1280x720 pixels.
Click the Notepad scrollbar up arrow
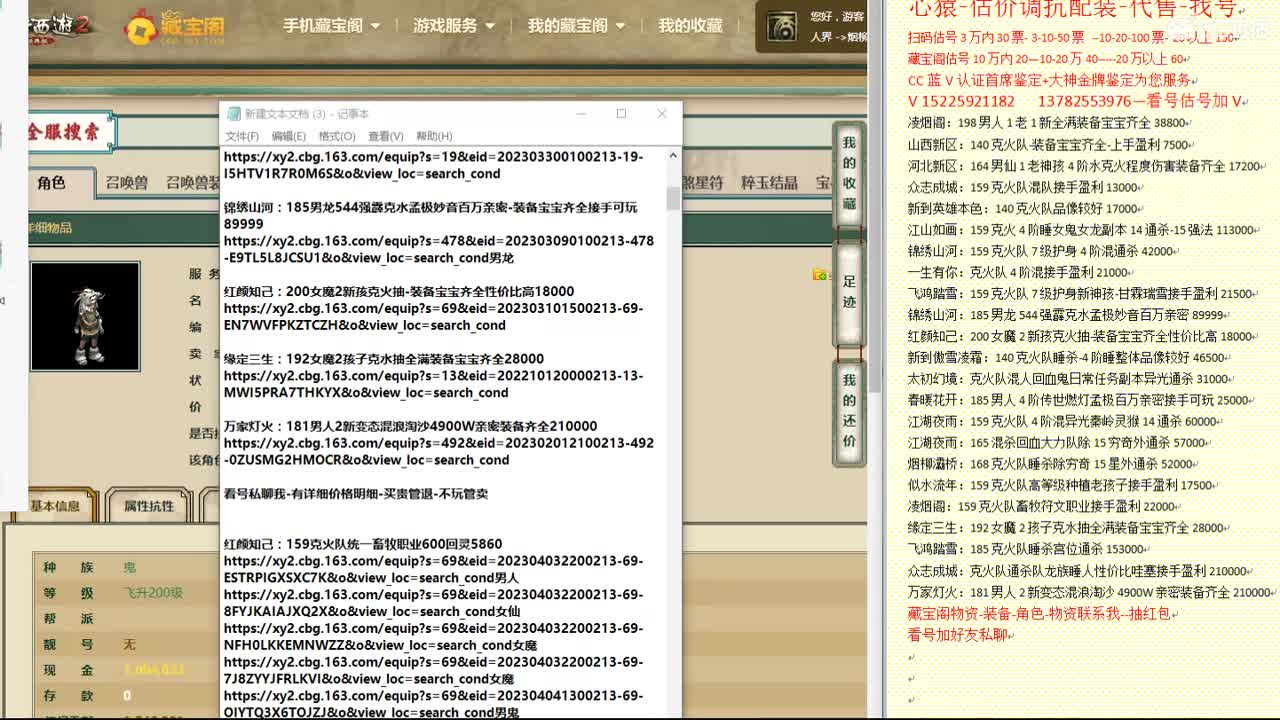pyautogui.click(x=673, y=156)
